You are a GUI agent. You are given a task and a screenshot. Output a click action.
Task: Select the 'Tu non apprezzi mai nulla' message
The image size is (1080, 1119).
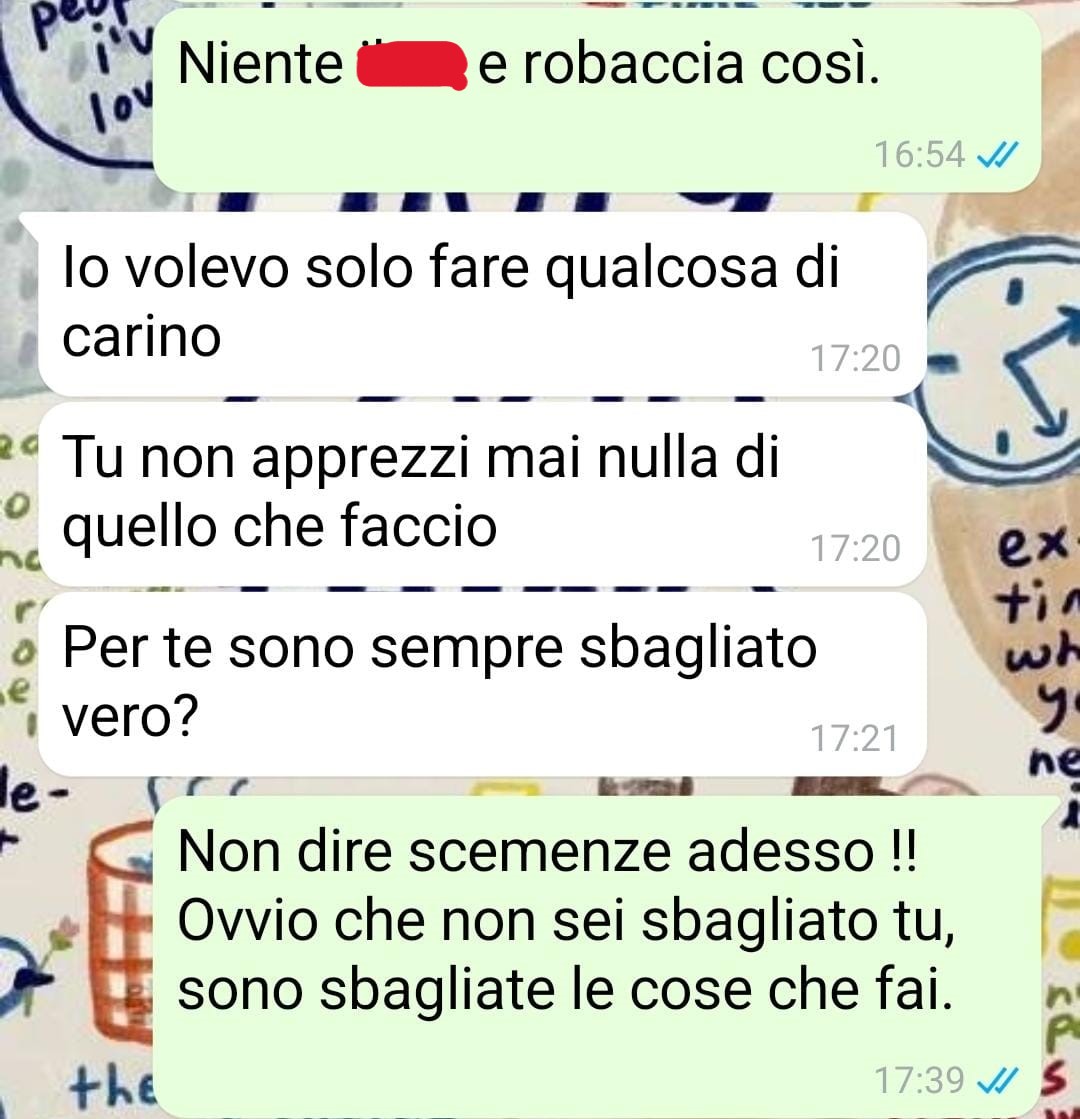tap(482, 494)
